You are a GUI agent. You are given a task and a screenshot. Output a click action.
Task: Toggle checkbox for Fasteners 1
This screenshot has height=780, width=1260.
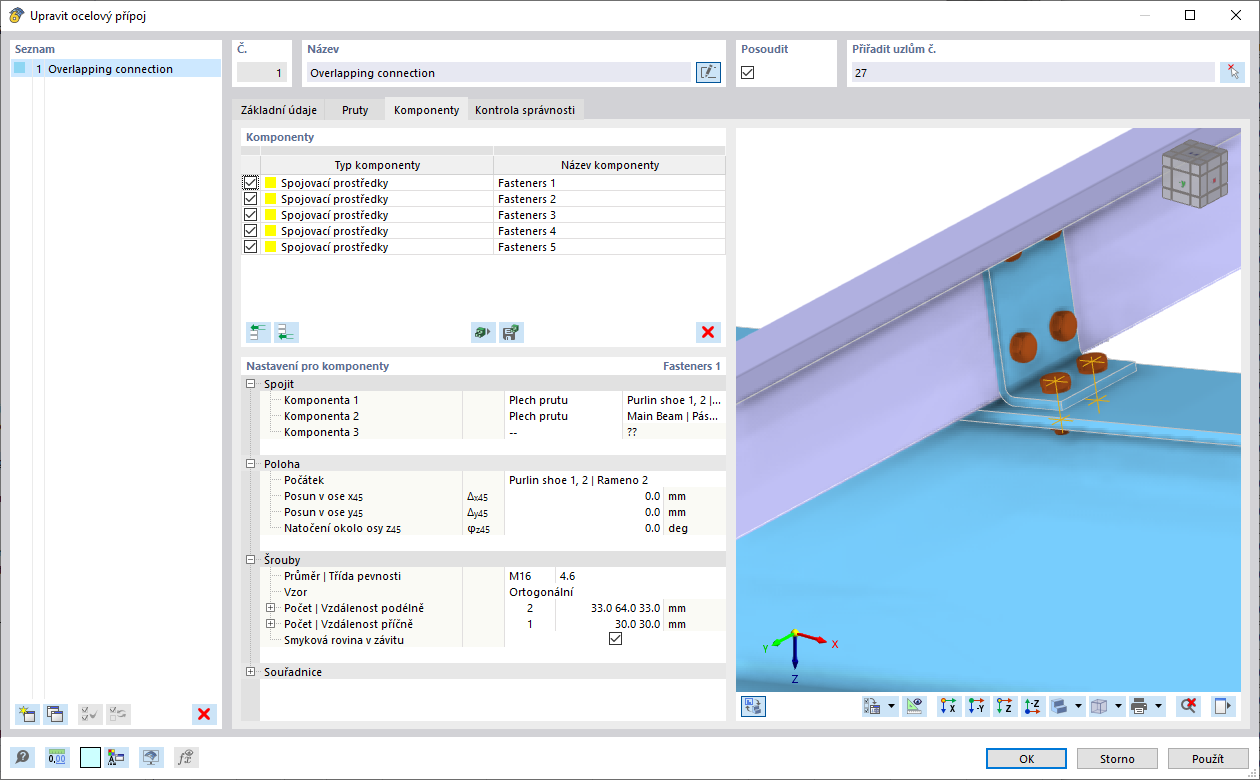pyautogui.click(x=250, y=183)
